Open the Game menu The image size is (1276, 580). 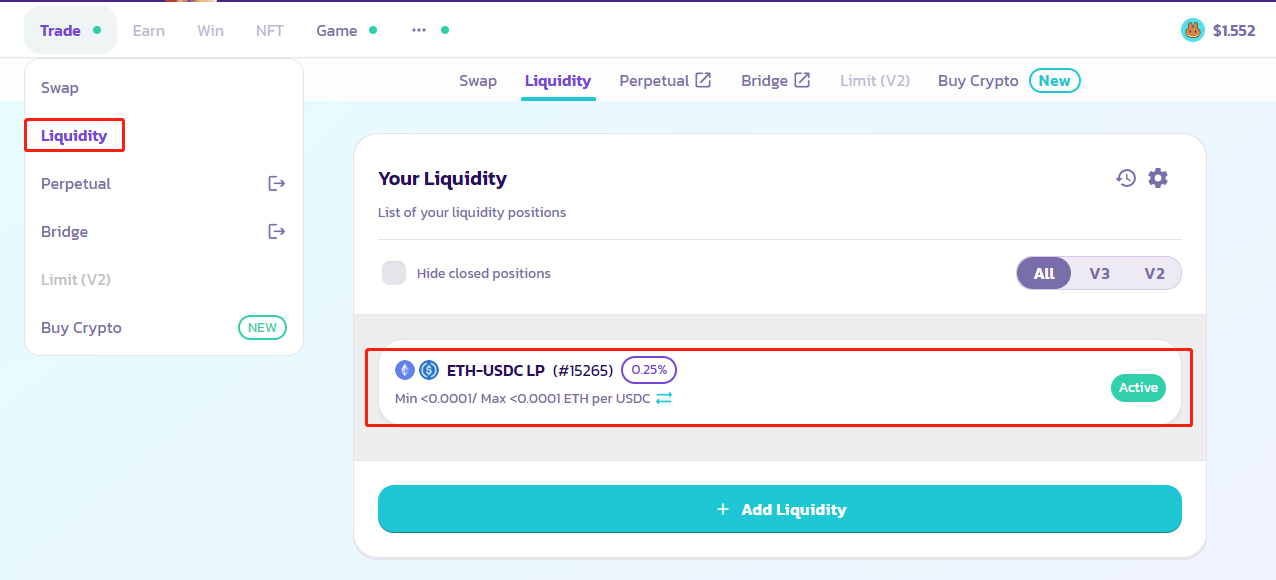pyautogui.click(x=337, y=30)
